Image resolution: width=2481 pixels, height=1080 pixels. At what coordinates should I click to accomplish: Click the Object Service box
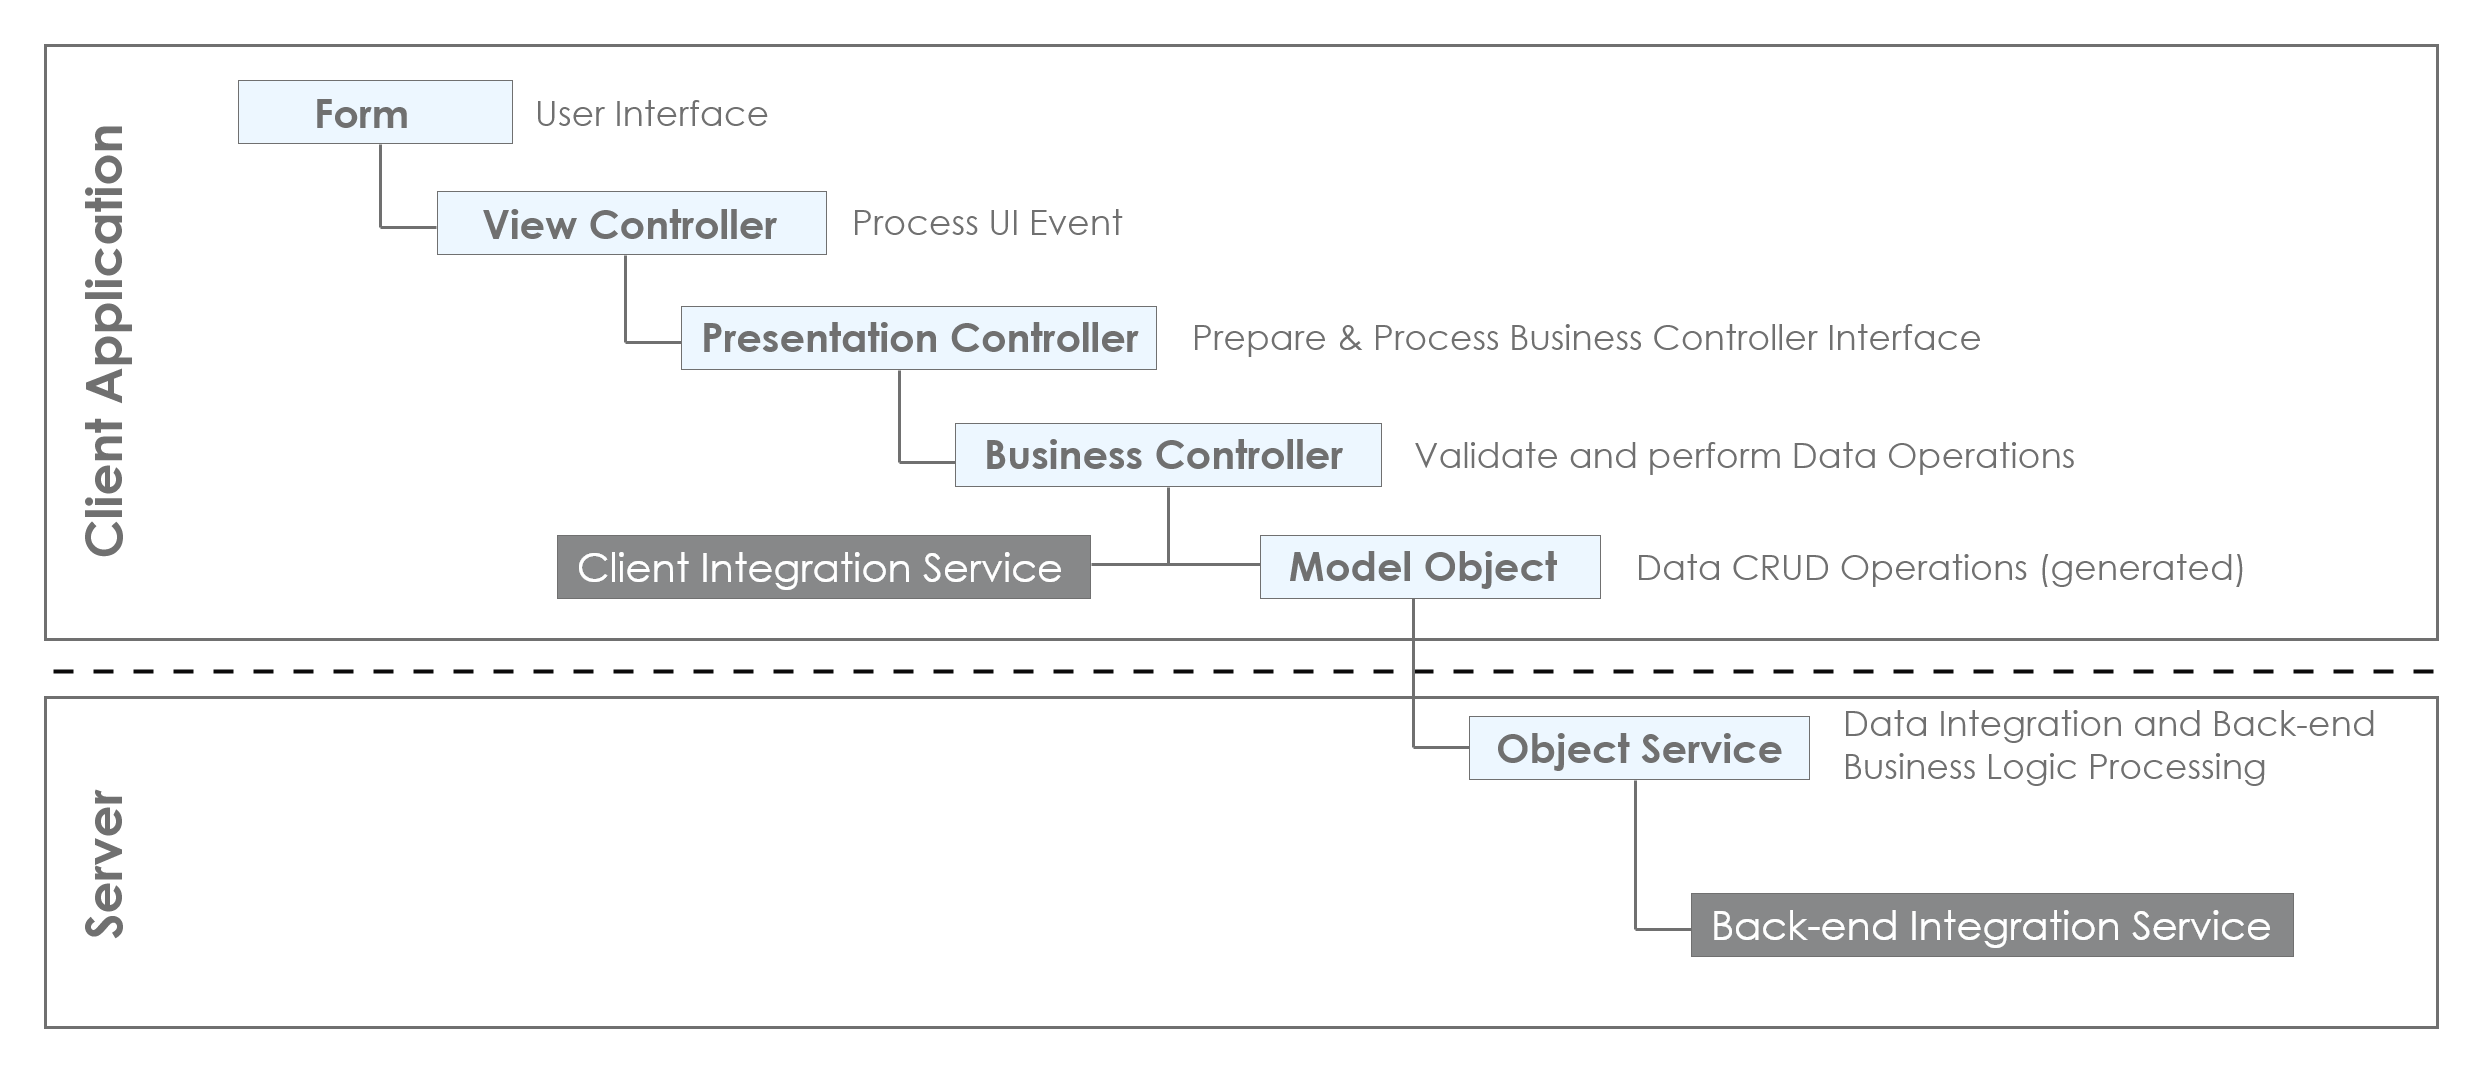click(x=1639, y=748)
